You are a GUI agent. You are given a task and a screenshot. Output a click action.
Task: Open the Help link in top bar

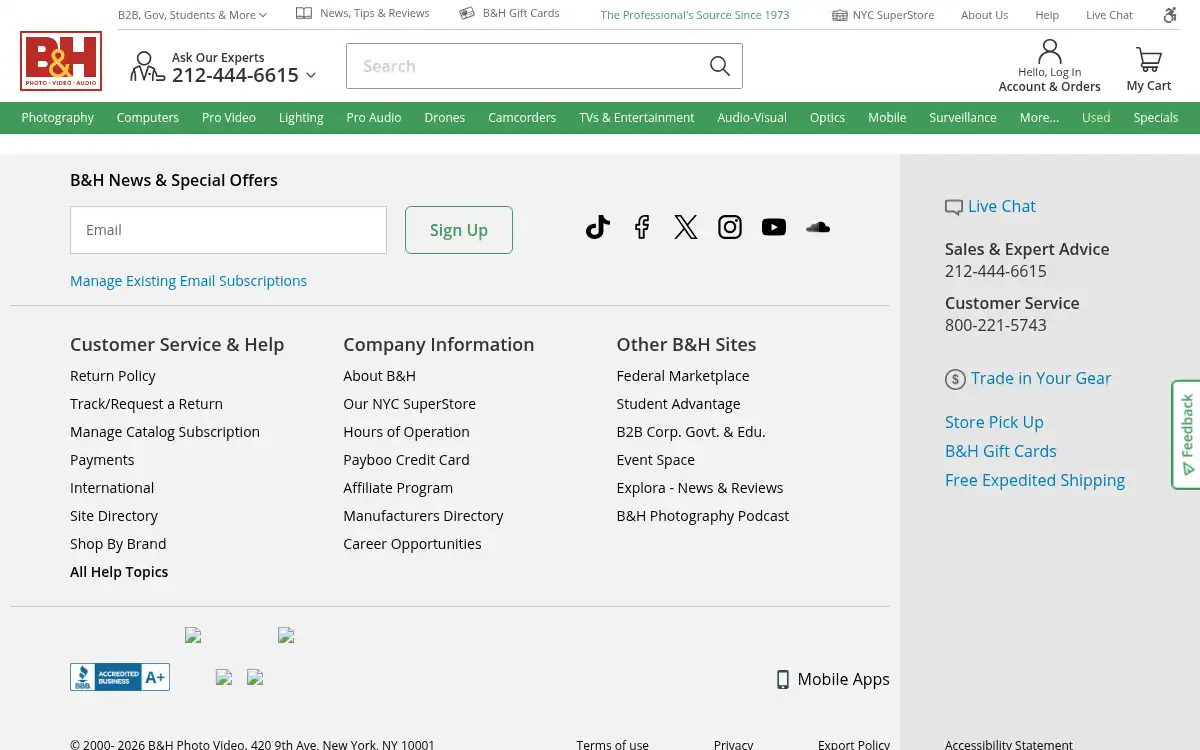coord(1047,15)
